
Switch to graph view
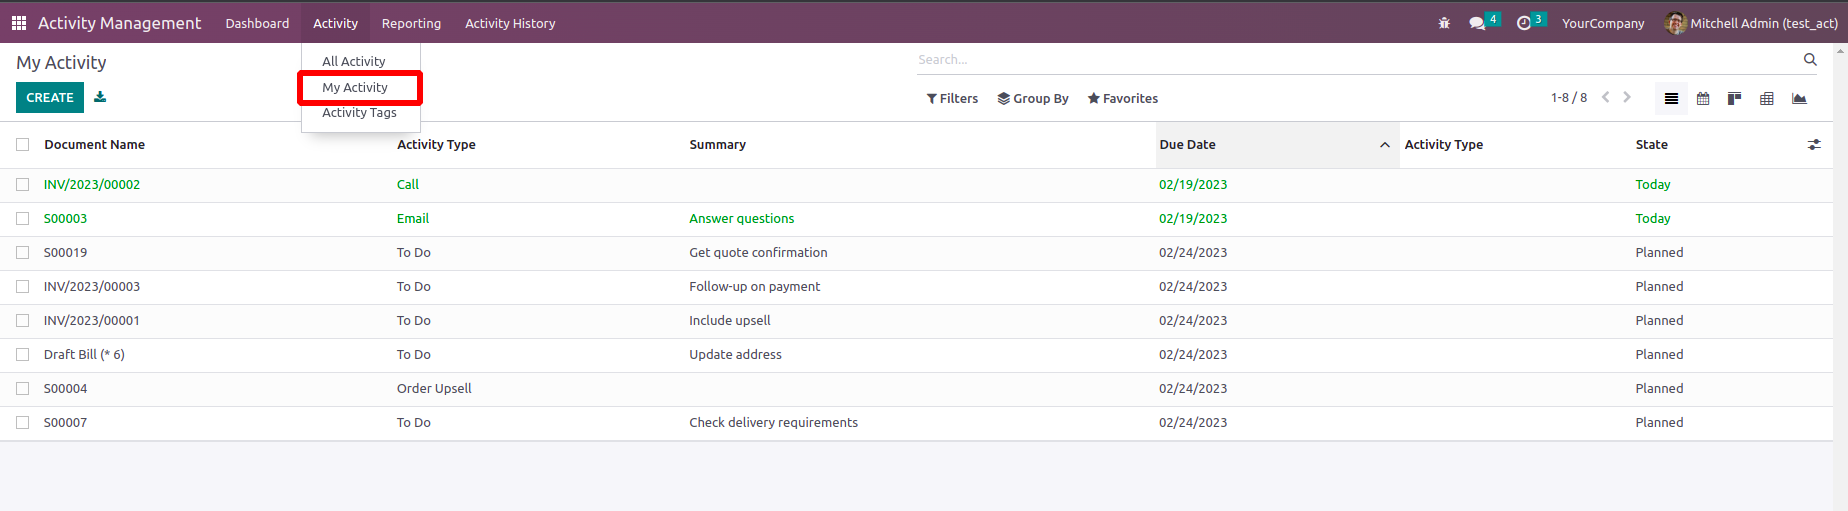pos(1799,98)
